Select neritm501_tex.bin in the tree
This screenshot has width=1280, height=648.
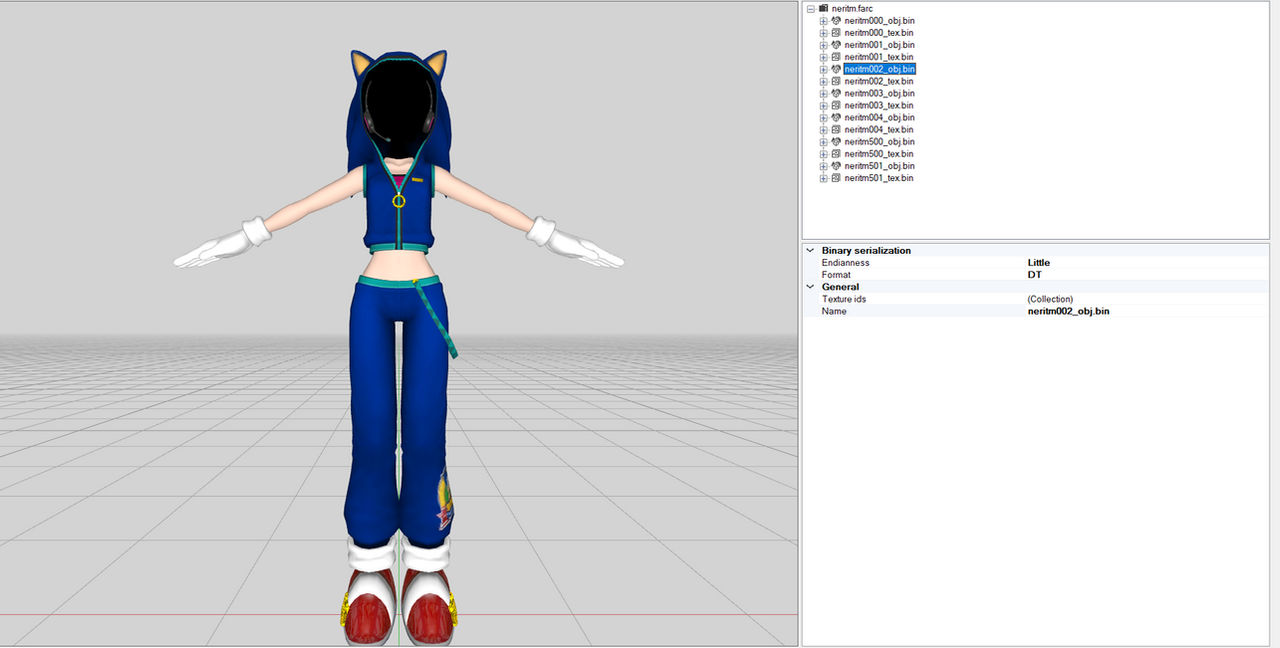878,178
